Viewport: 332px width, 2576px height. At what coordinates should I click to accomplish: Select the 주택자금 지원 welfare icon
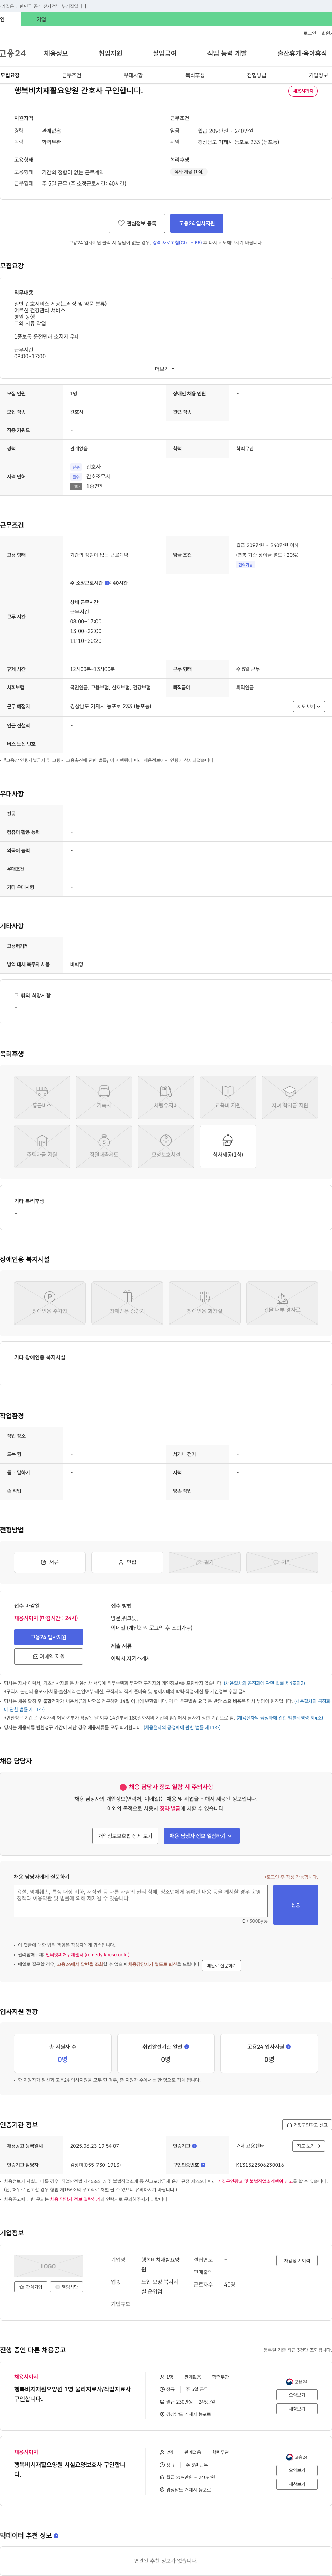pos(42,1146)
